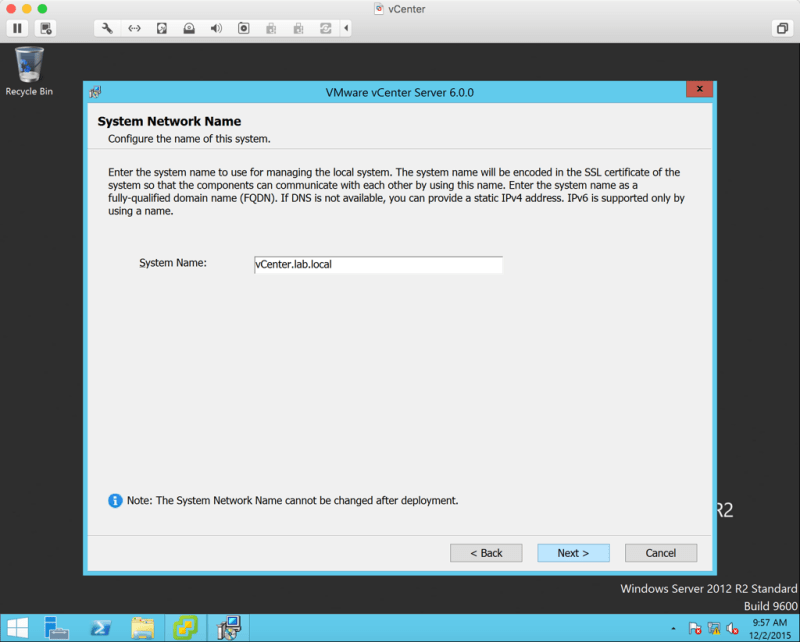Image resolution: width=800 pixels, height=642 pixels.
Task: Open virtual machine settings wrench
Action: pyautogui.click(x=107, y=28)
